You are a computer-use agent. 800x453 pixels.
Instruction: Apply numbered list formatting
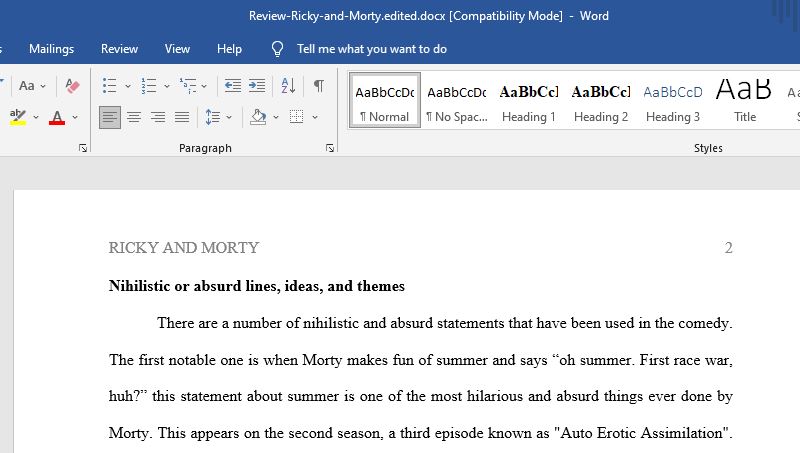click(x=148, y=86)
